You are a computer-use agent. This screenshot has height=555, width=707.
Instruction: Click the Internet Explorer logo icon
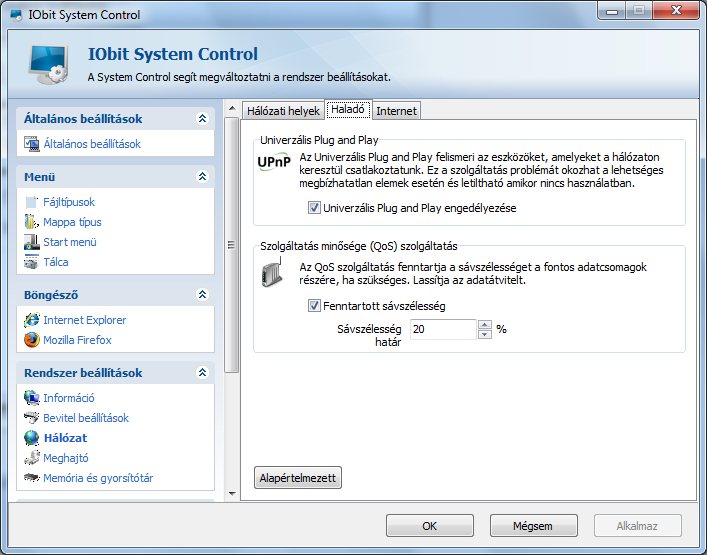[32, 320]
